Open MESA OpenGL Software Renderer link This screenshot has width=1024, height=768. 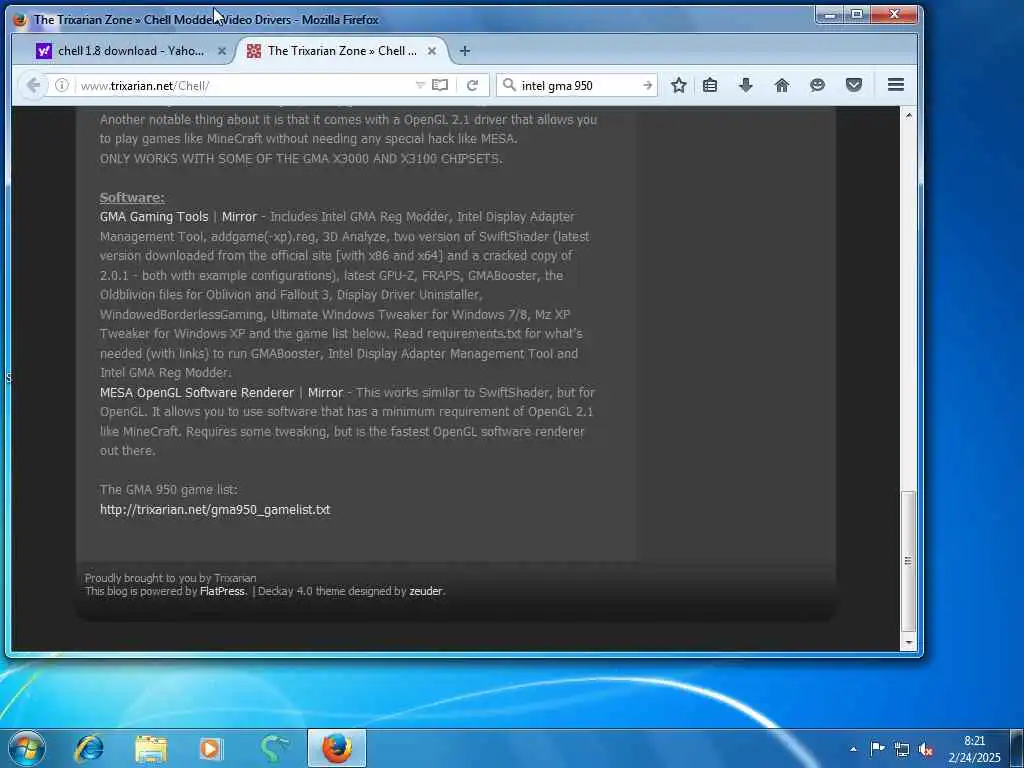[197, 392]
